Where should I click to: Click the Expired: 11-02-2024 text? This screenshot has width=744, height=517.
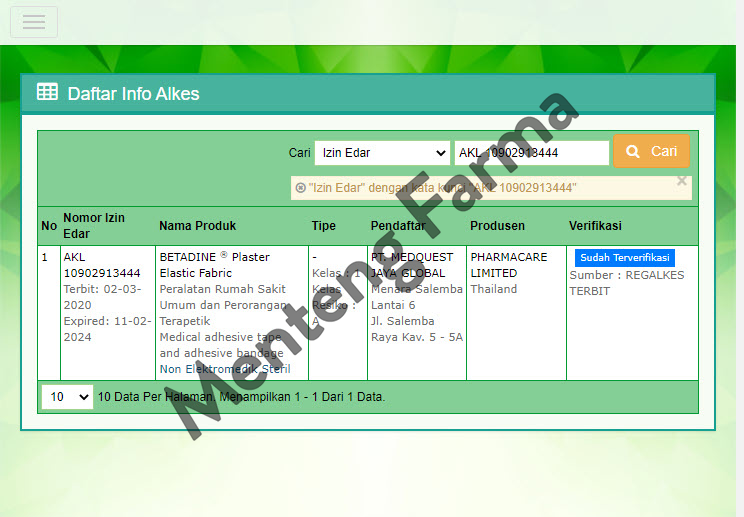click(107, 329)
